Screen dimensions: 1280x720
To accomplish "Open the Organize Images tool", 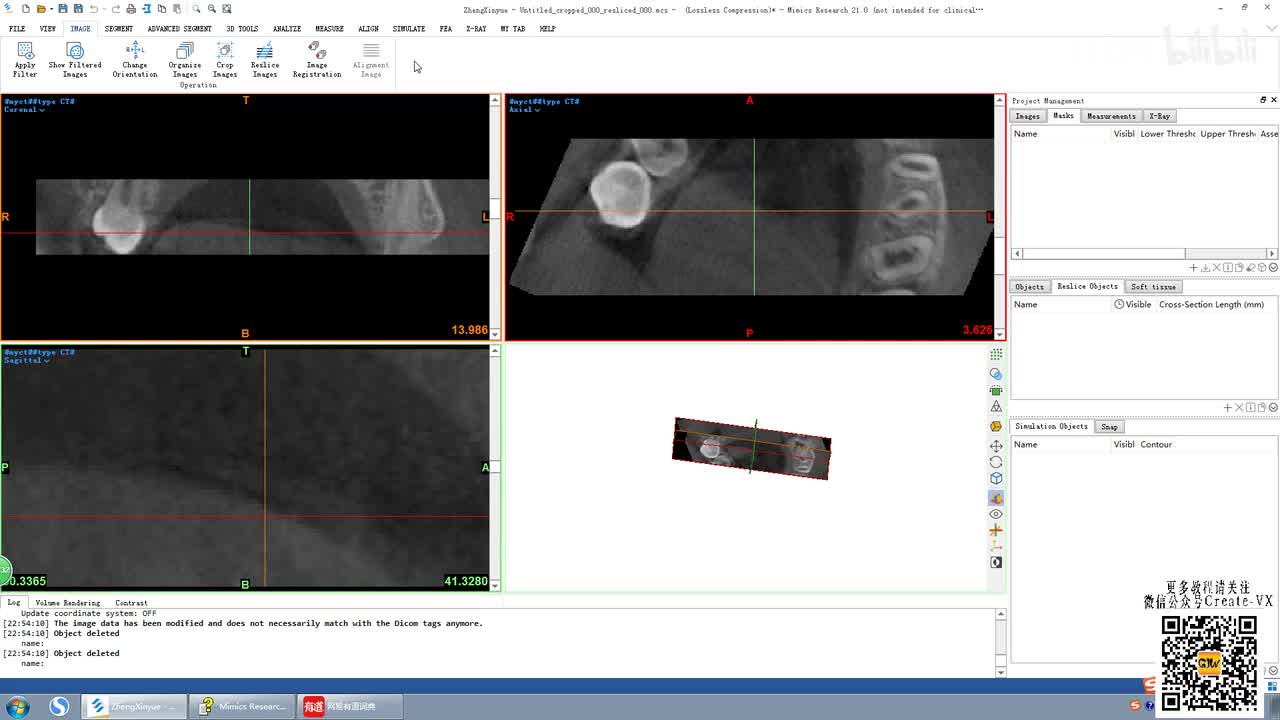I will [185, 60].
